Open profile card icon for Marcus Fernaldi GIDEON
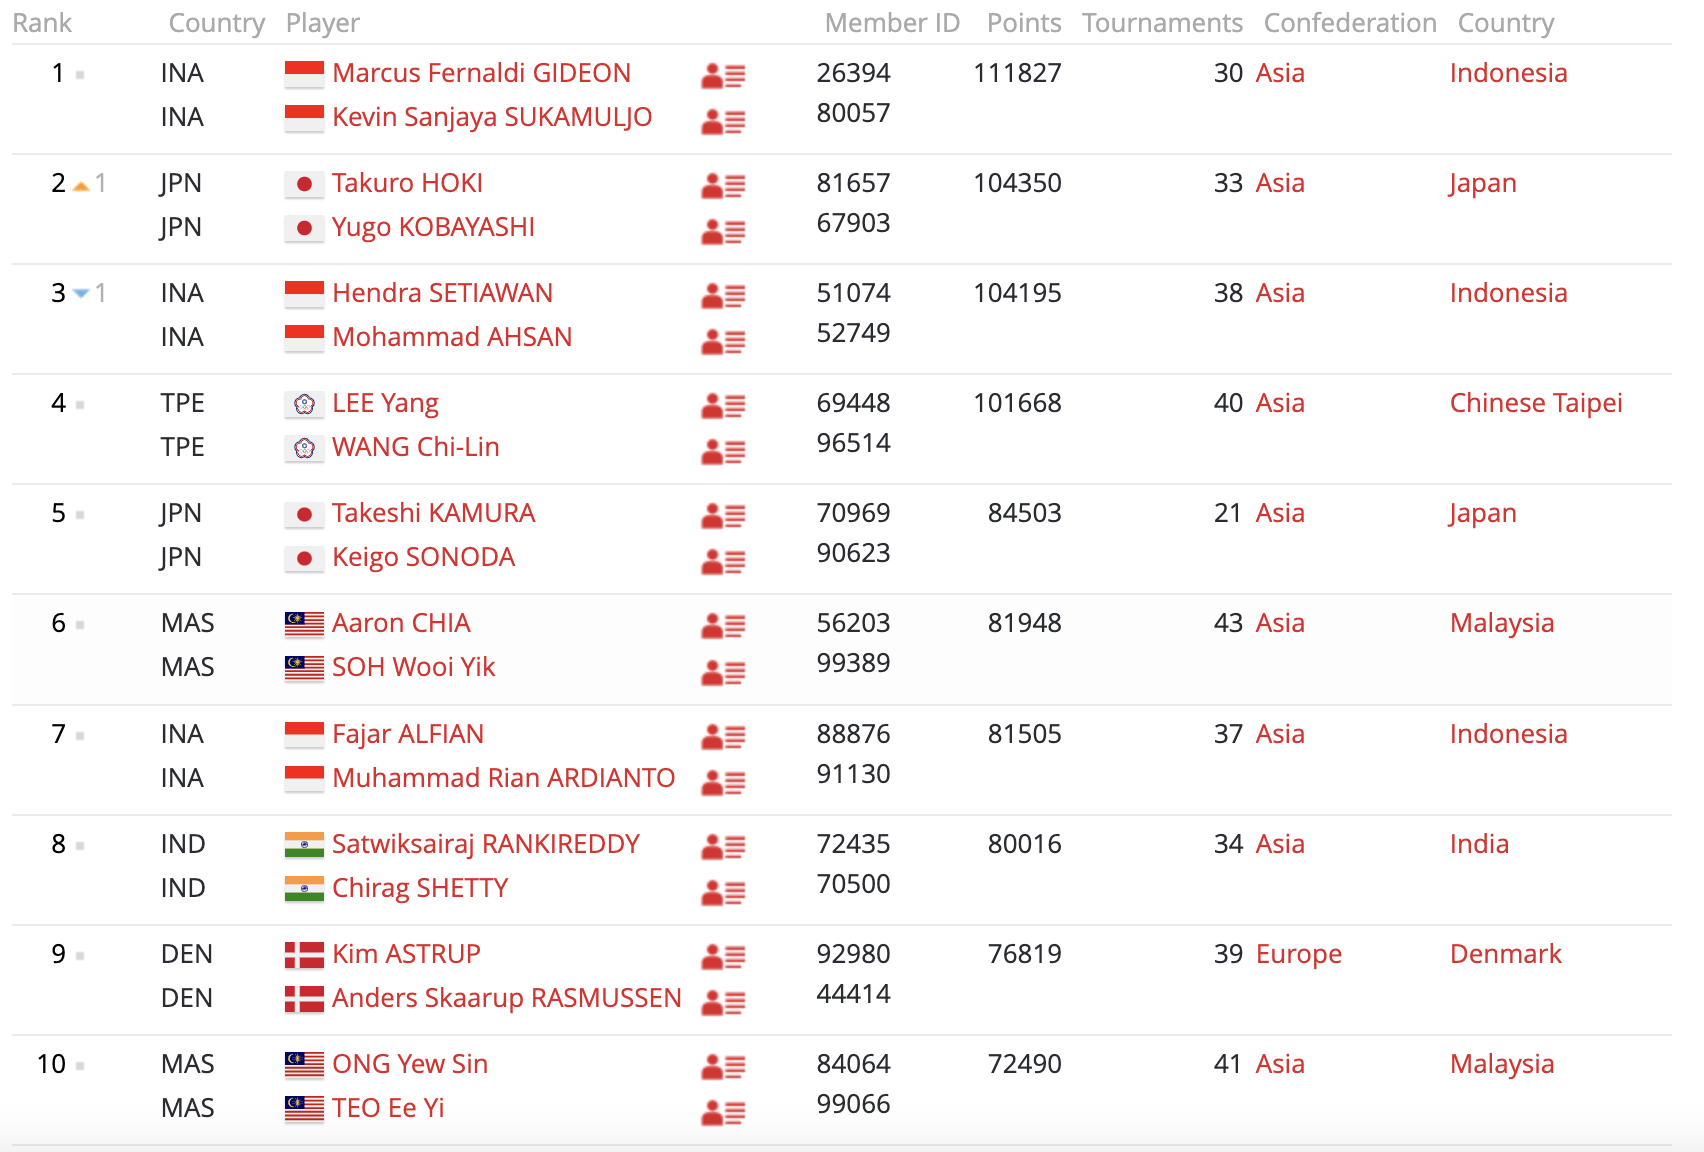 (723, 75)
